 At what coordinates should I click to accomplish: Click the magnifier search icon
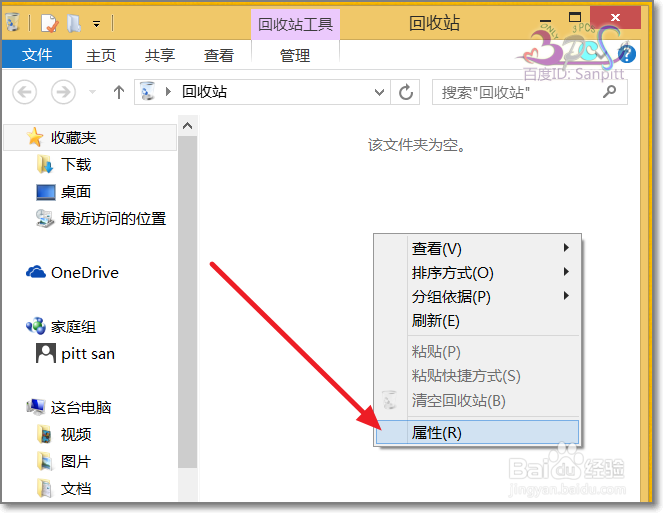tap(609, 91)
